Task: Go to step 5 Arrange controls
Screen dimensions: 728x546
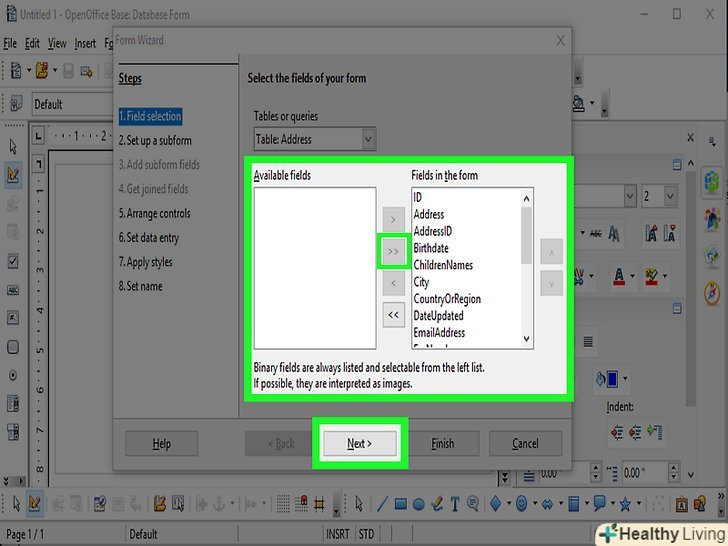Action: (x=155, y=213)
